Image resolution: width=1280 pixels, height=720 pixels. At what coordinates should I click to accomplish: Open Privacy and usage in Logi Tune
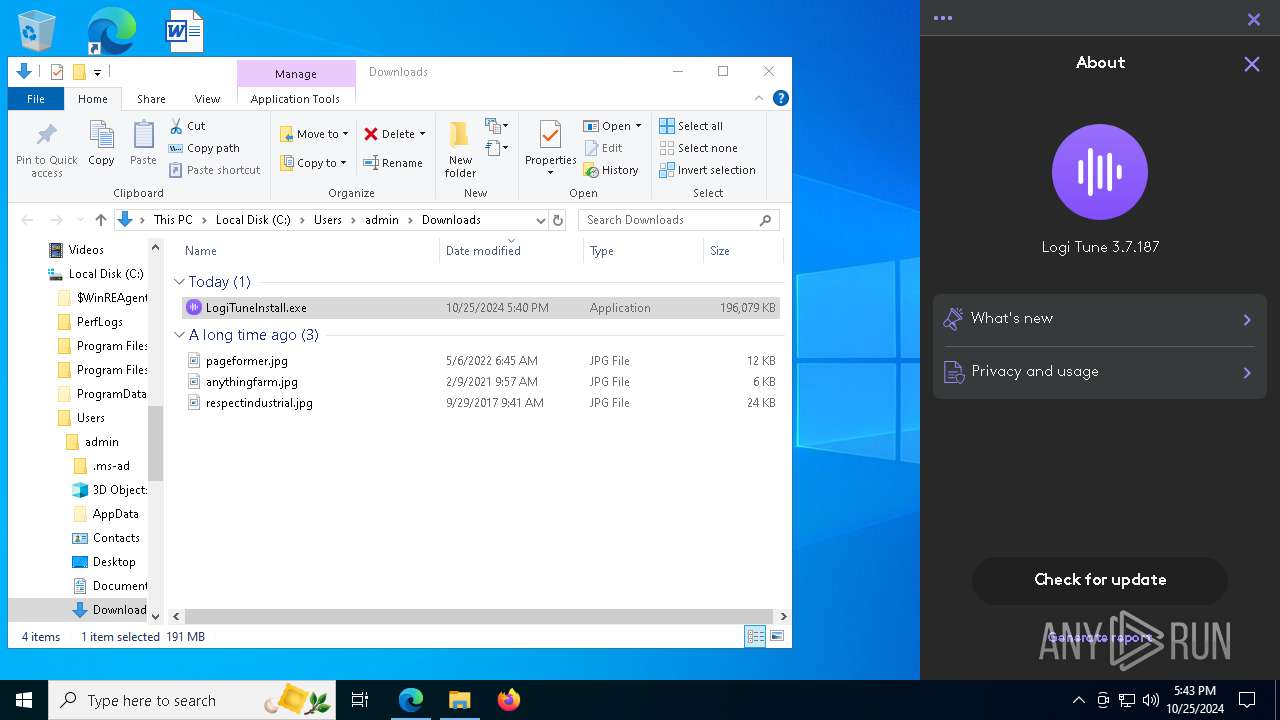tap(1100, 372)
